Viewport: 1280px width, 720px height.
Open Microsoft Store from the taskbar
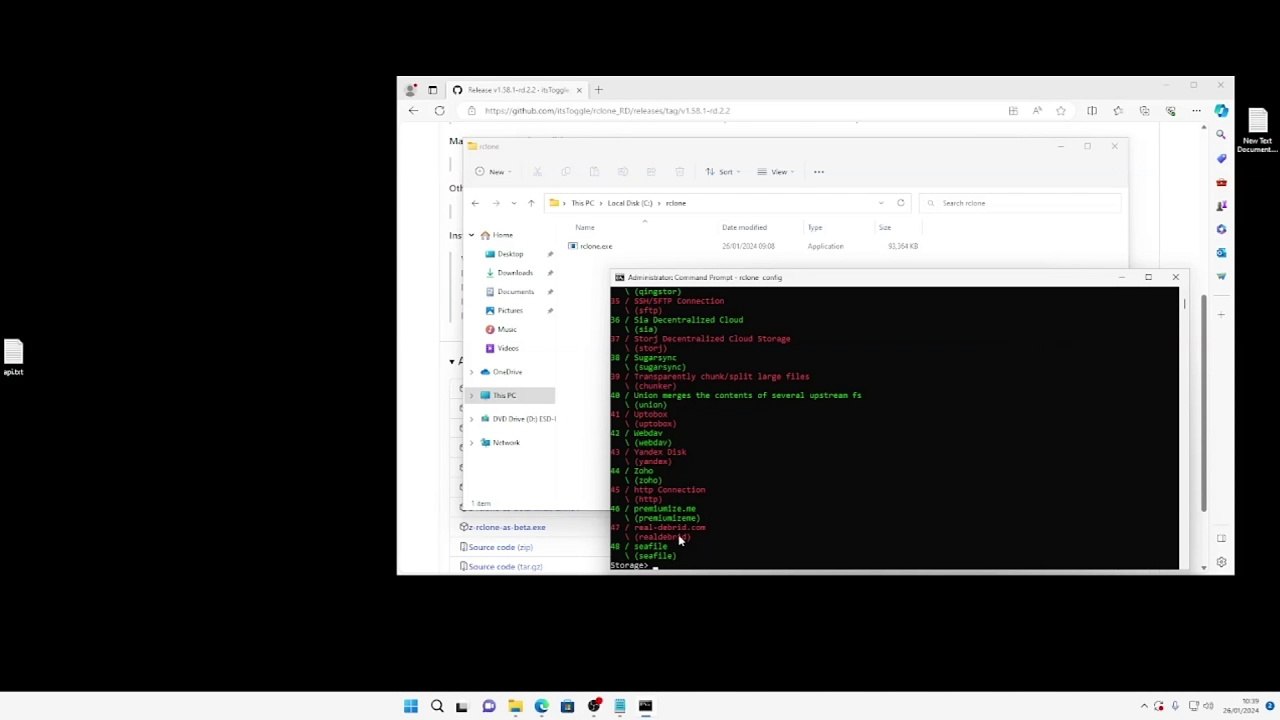(567, 707)
